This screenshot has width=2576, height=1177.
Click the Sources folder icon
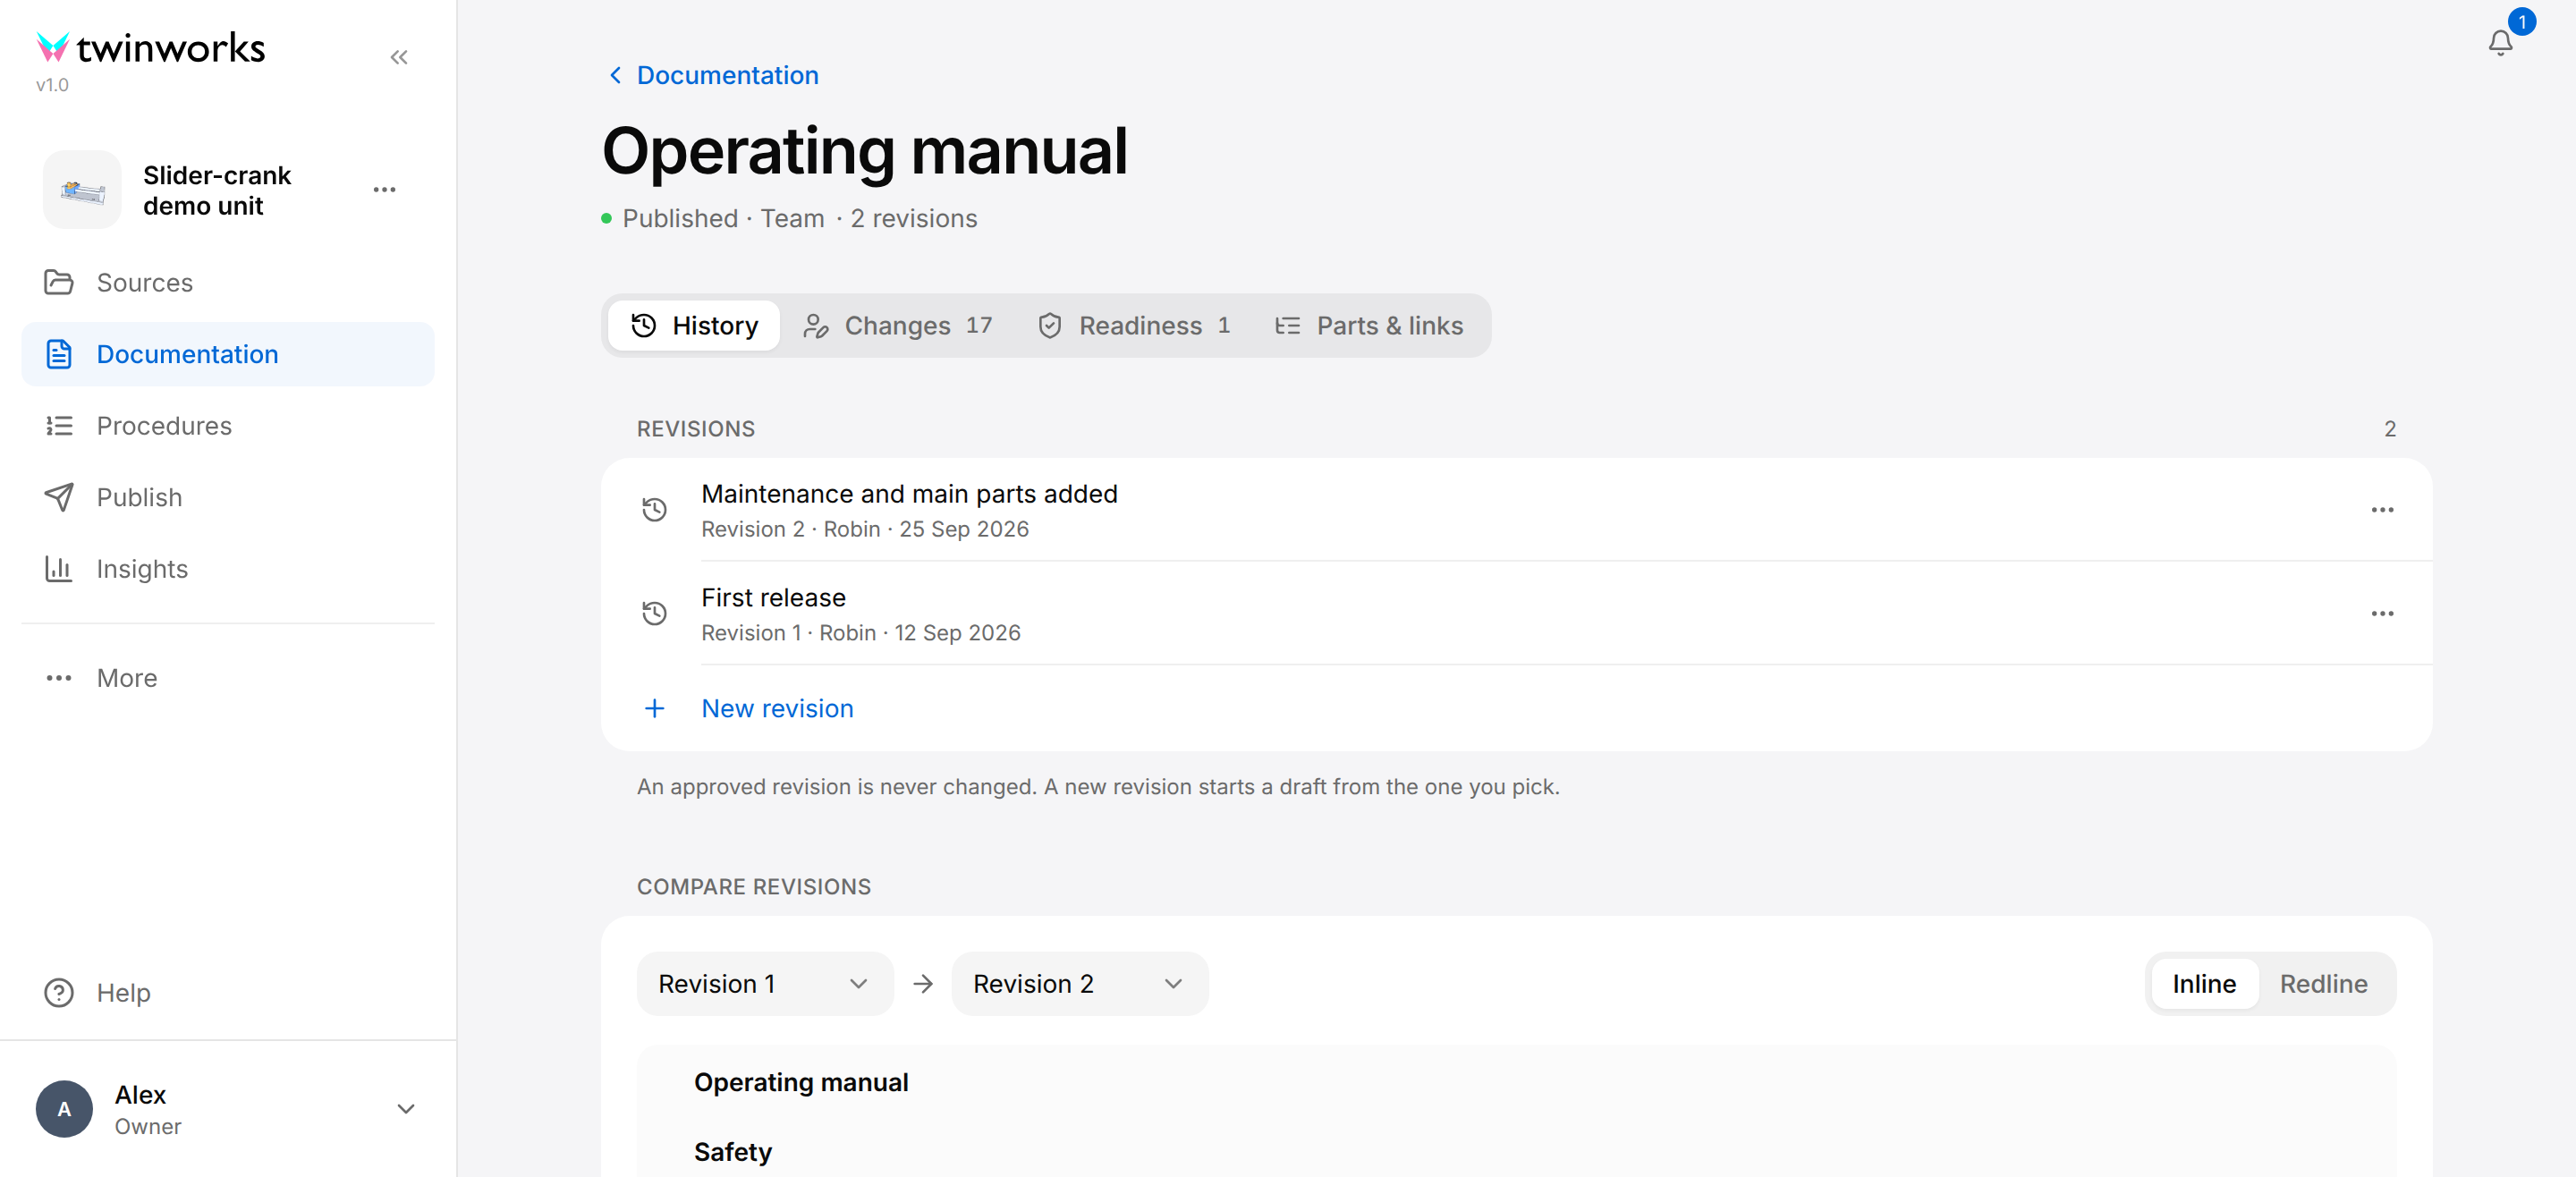59,283
